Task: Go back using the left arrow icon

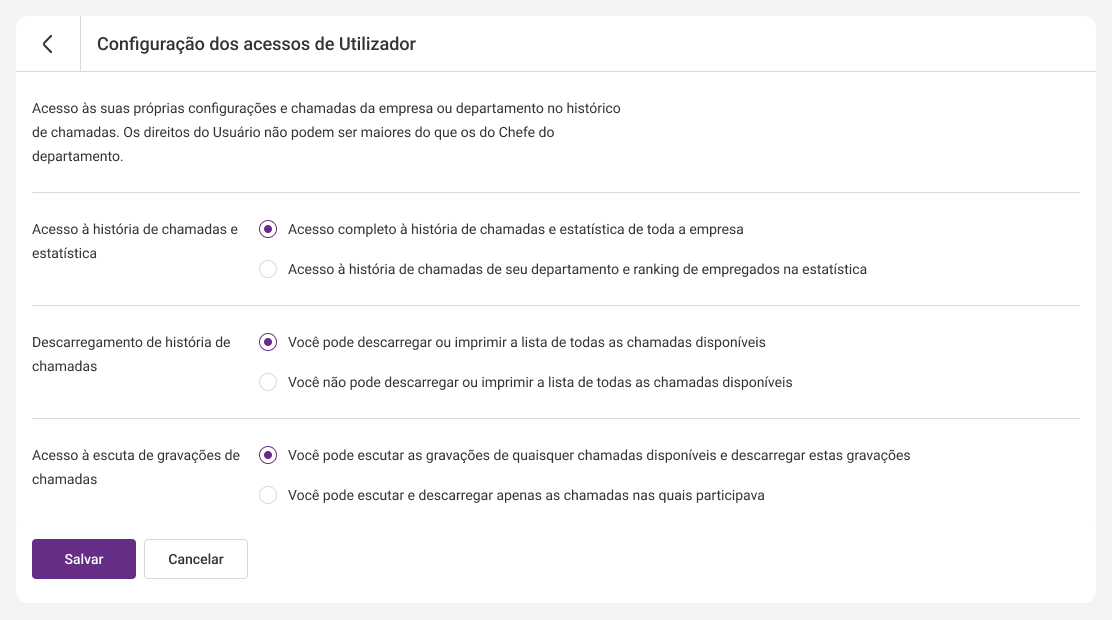Action: pos(48,44)
